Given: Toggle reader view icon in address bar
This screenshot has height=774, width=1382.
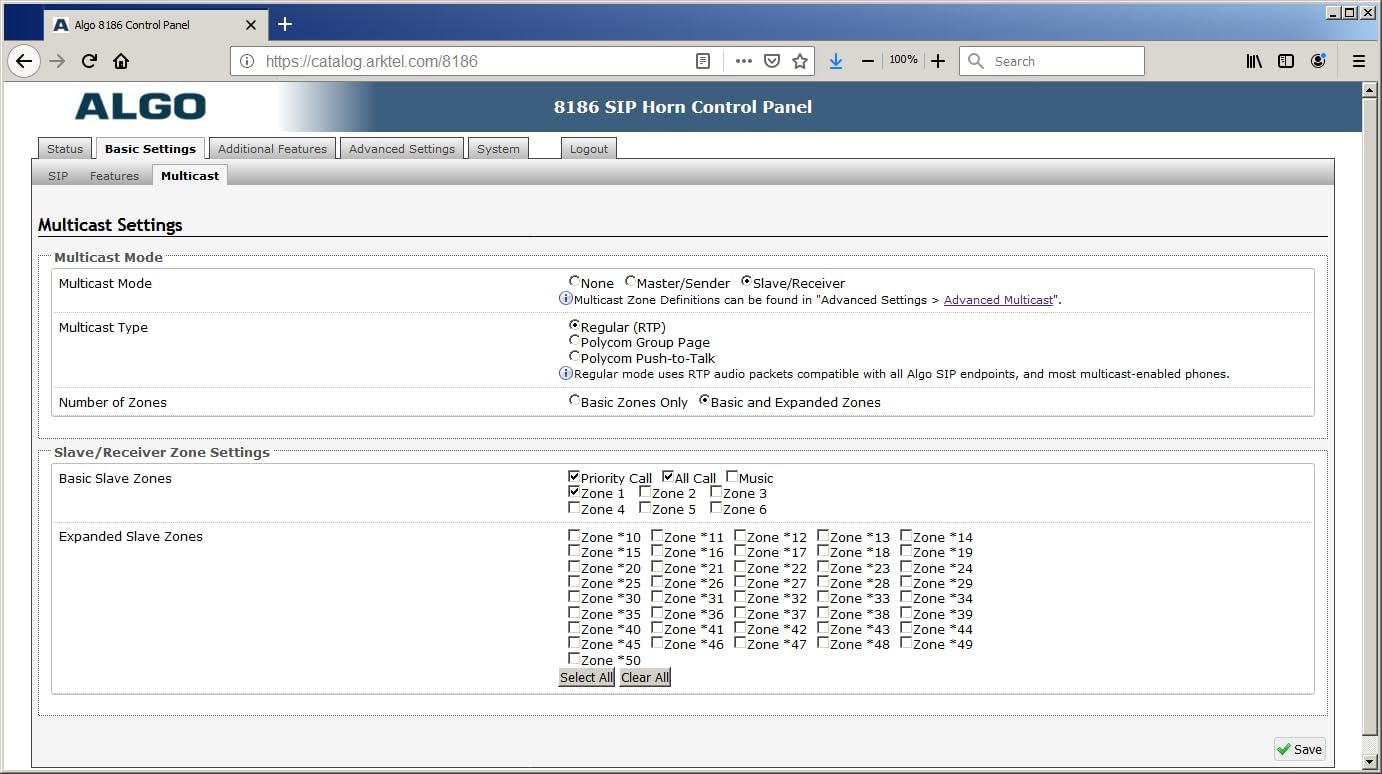Looking at the screenshot, I should [x=703, y=61].
